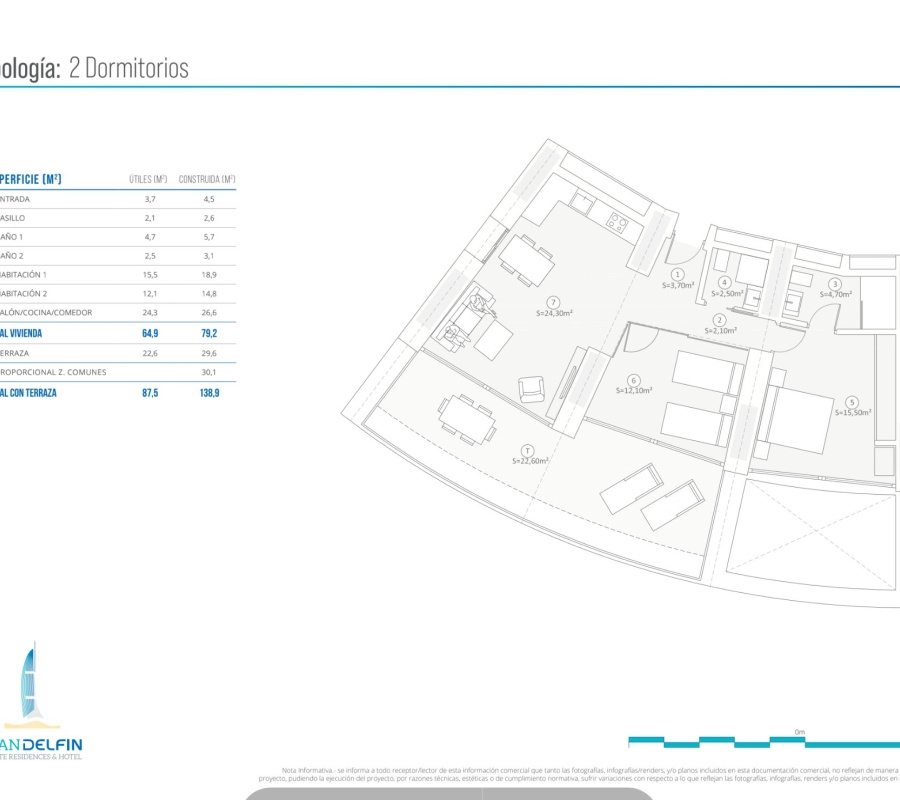
Task: Click the terrace dining table drawing
Action: point(467,420)
